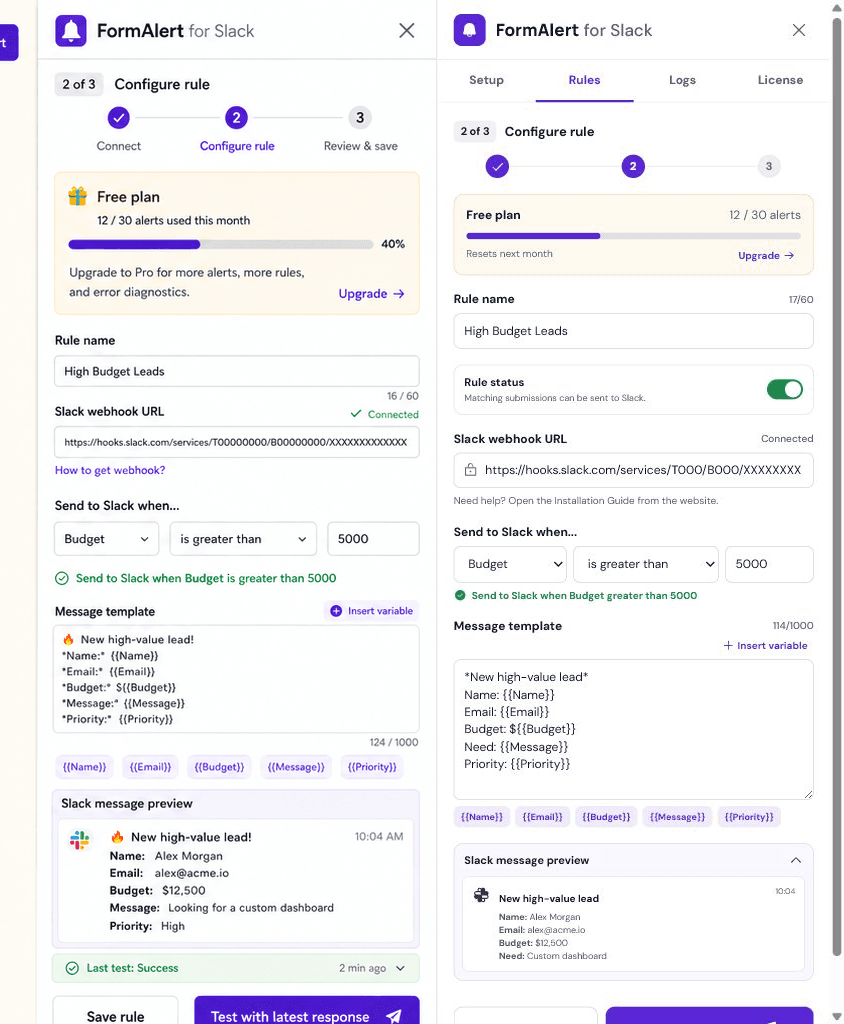Click completed step checkmark in right panel

(x=497, y=166)
